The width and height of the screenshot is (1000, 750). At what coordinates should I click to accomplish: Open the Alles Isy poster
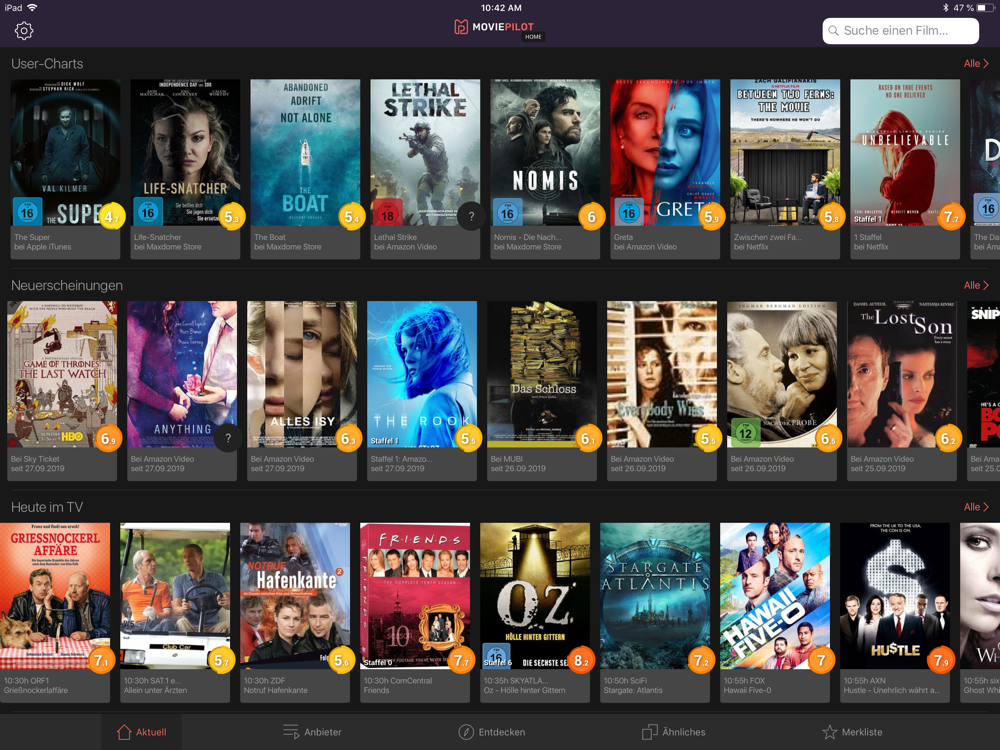[x=302, y=374]
